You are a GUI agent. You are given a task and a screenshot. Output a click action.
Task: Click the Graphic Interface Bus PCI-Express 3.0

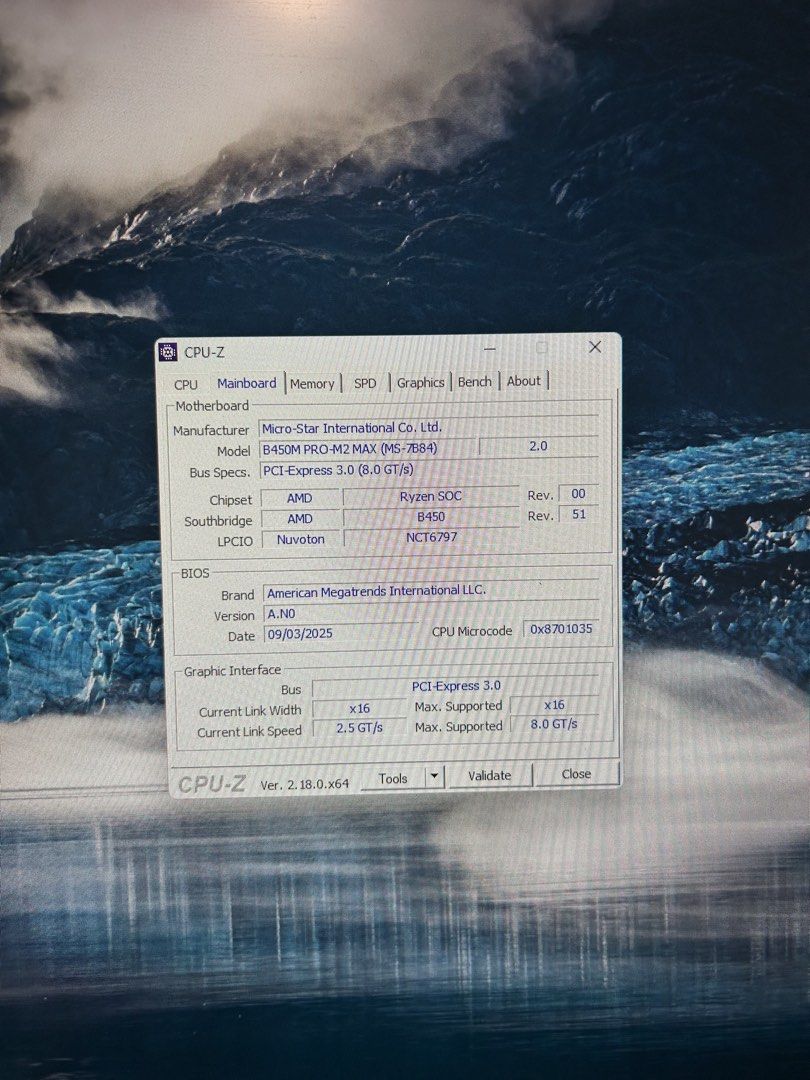point(455,686)
